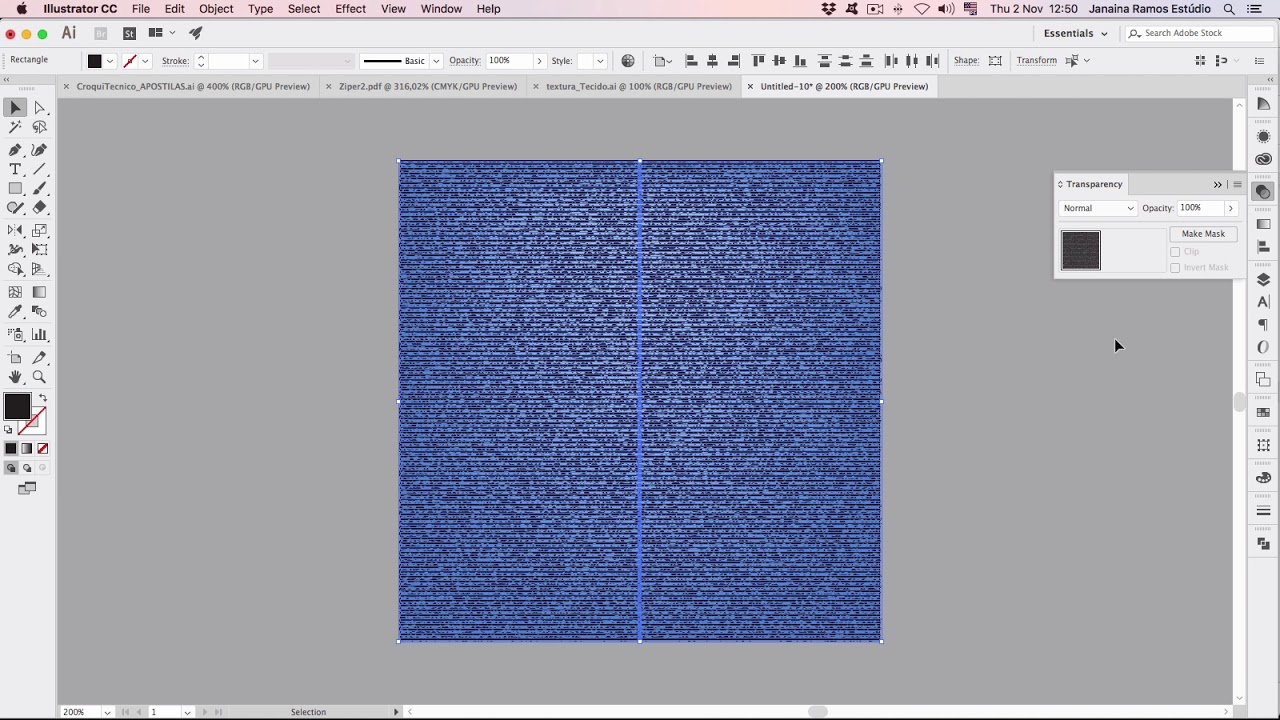Choose the Lasso tool
The image size is (1280, 720).
(x=39, y=128)
